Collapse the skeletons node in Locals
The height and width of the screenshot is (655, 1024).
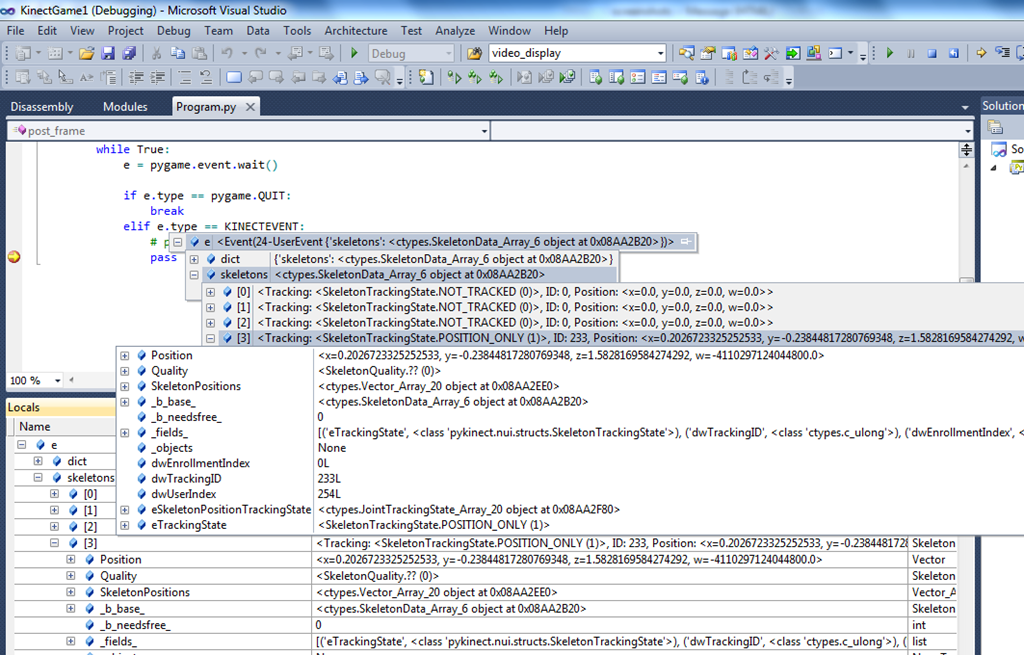point(37,478)
